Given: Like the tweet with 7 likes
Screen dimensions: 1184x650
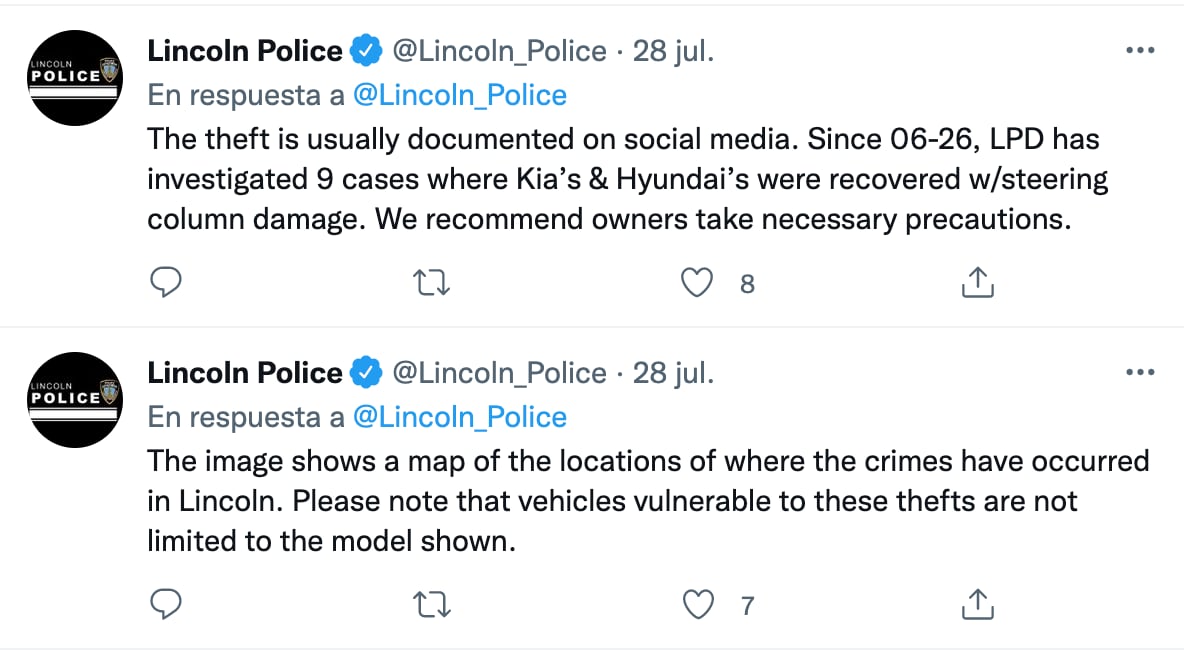Looking at the screenshot, I should [696, 605].
